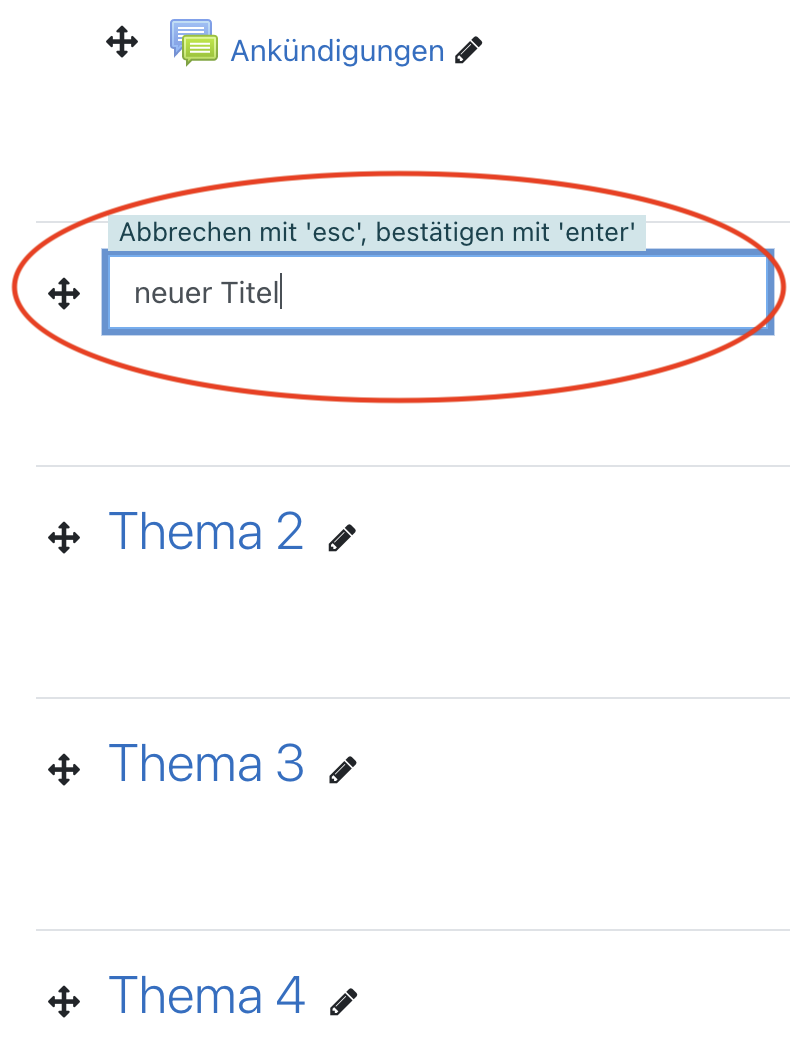This screenshot has height=1052, width=790.
Task: Click the 'Abbrechen mit esc' hint label
Action: click(x=377, y=232)
